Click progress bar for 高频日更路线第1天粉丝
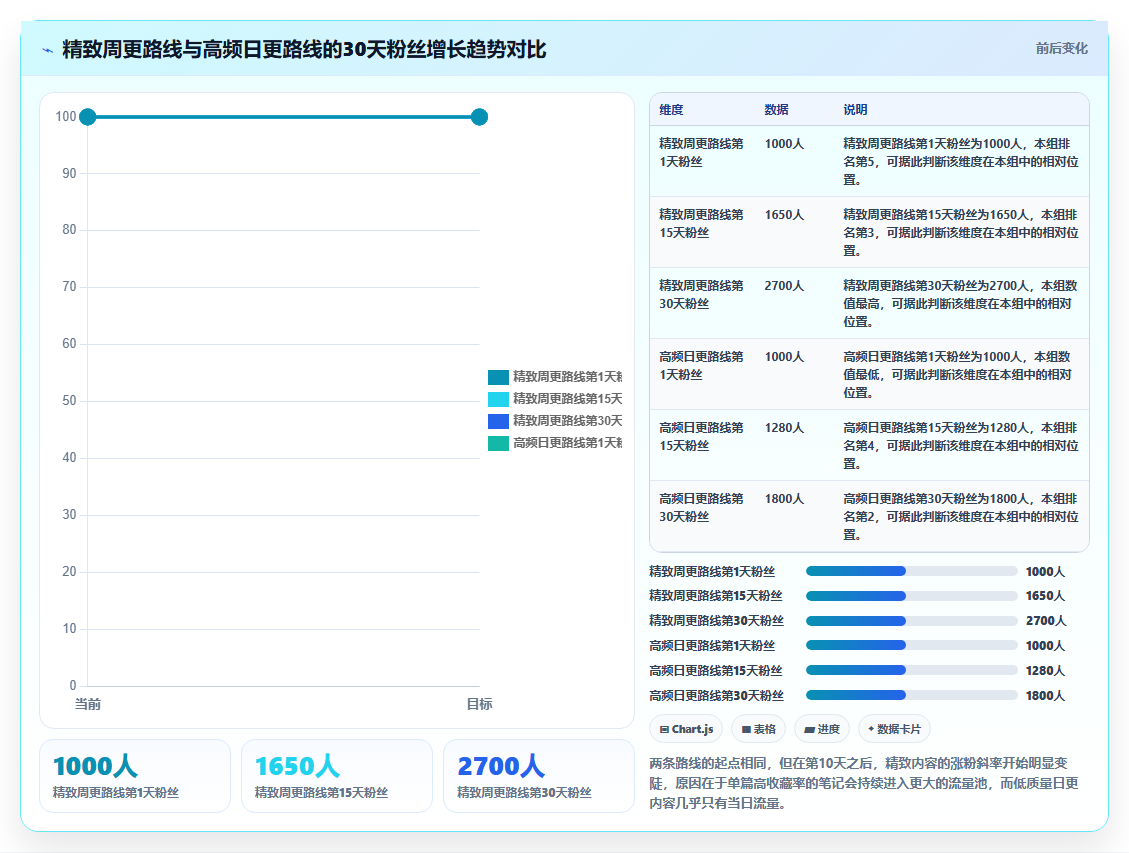The width and height of the screenshot is (1129, 853). (912, 646)
